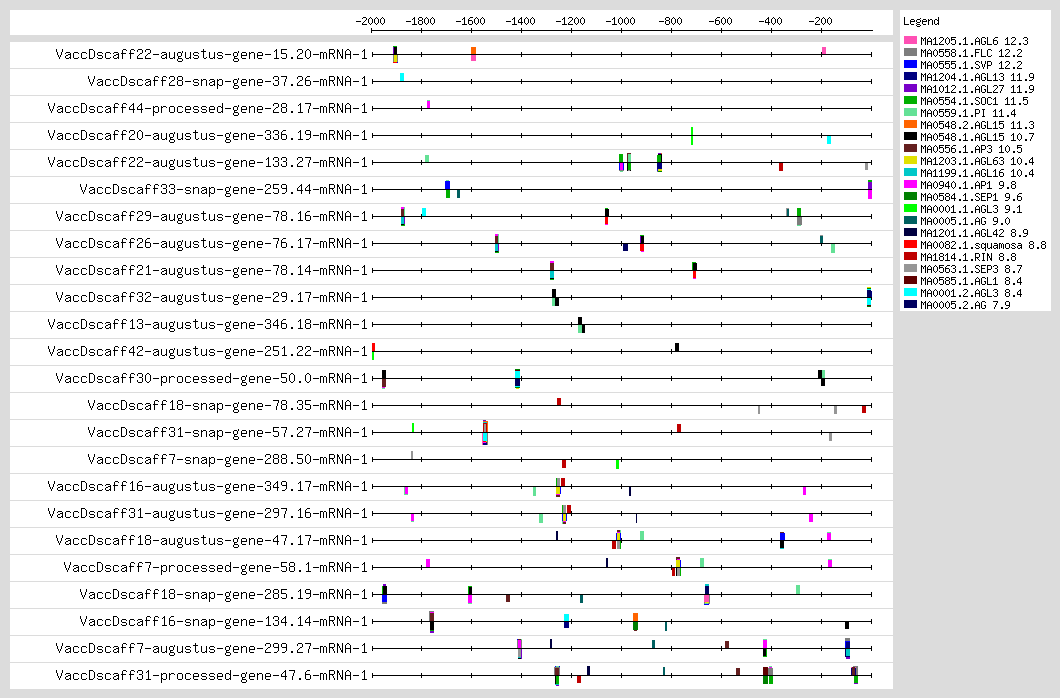
Task: Select the blue MA0555.1.SVP legend swatch
Action: click(910, 64)
